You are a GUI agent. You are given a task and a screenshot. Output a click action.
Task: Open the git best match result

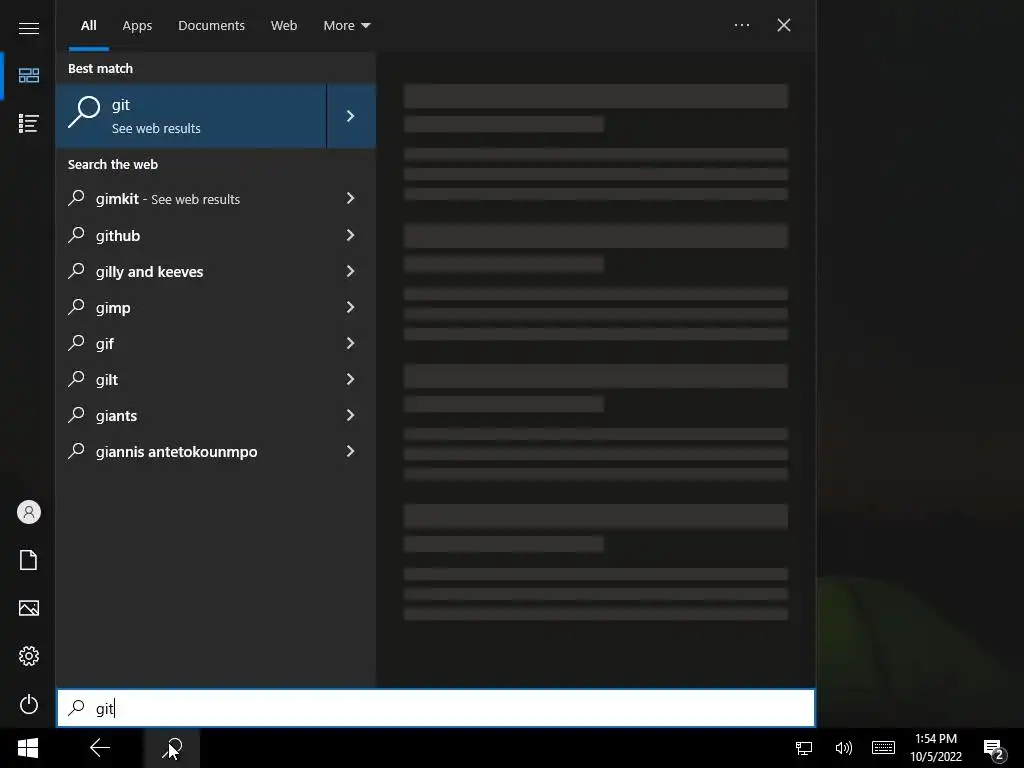[191, 116]
